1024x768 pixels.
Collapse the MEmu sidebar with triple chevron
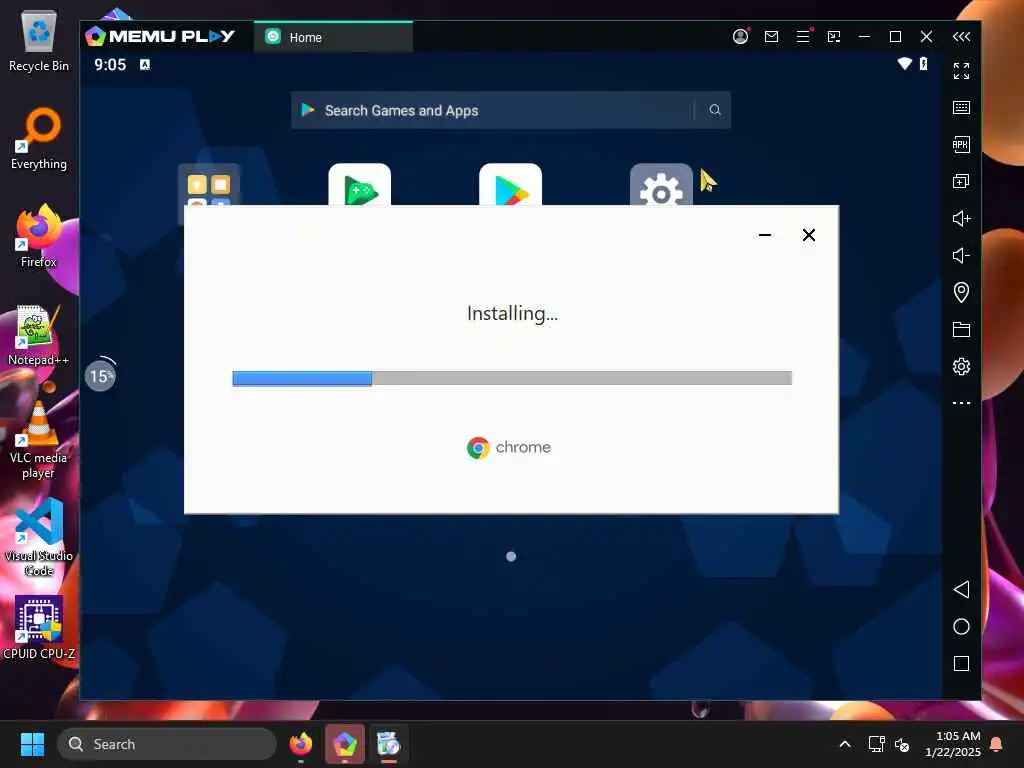coord(961,37)
